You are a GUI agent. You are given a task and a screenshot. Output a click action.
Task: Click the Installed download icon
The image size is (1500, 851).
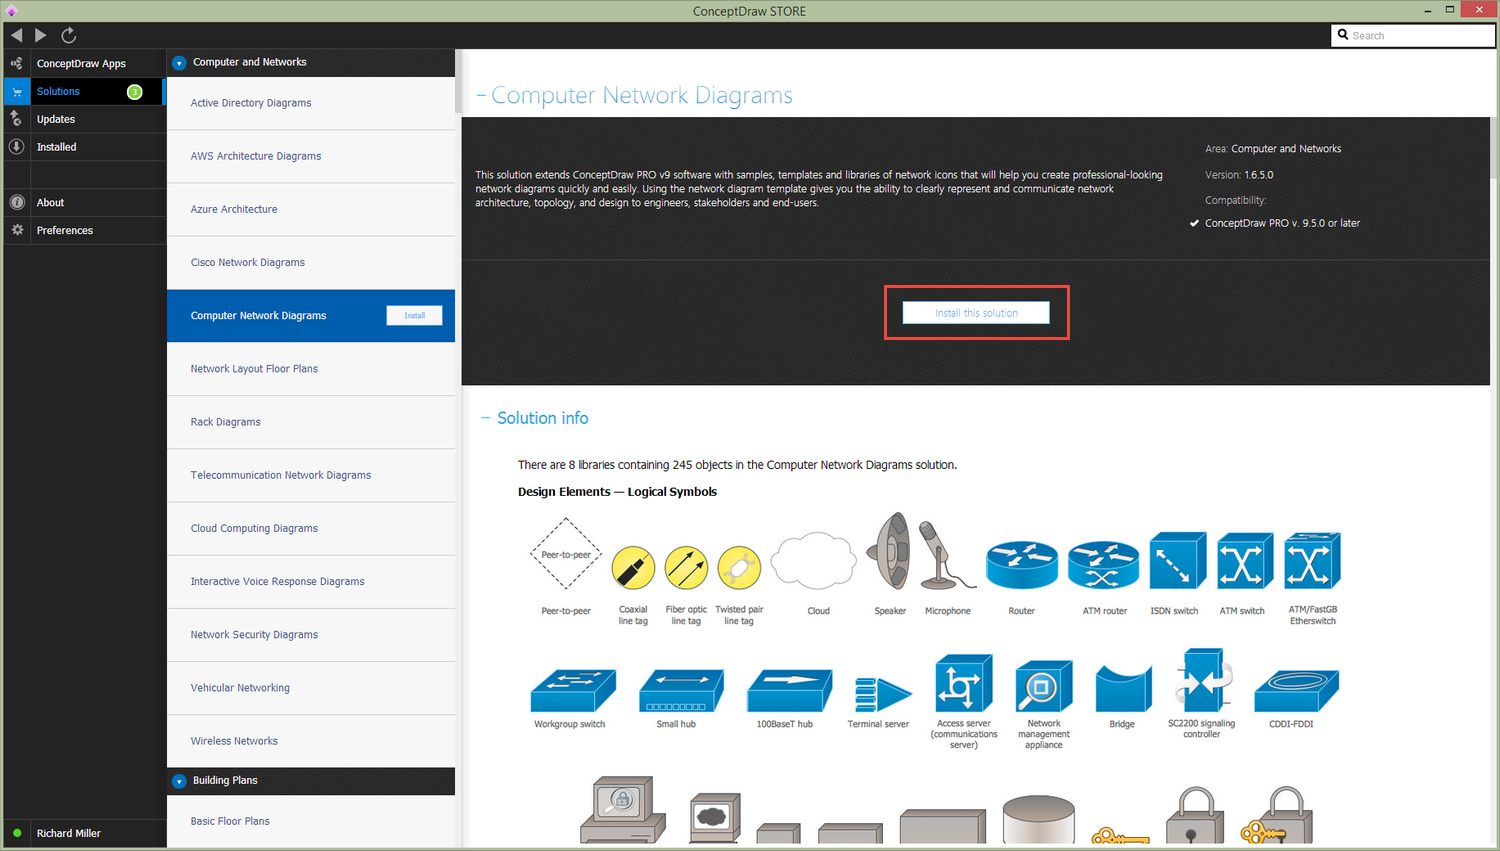(16, 146)
